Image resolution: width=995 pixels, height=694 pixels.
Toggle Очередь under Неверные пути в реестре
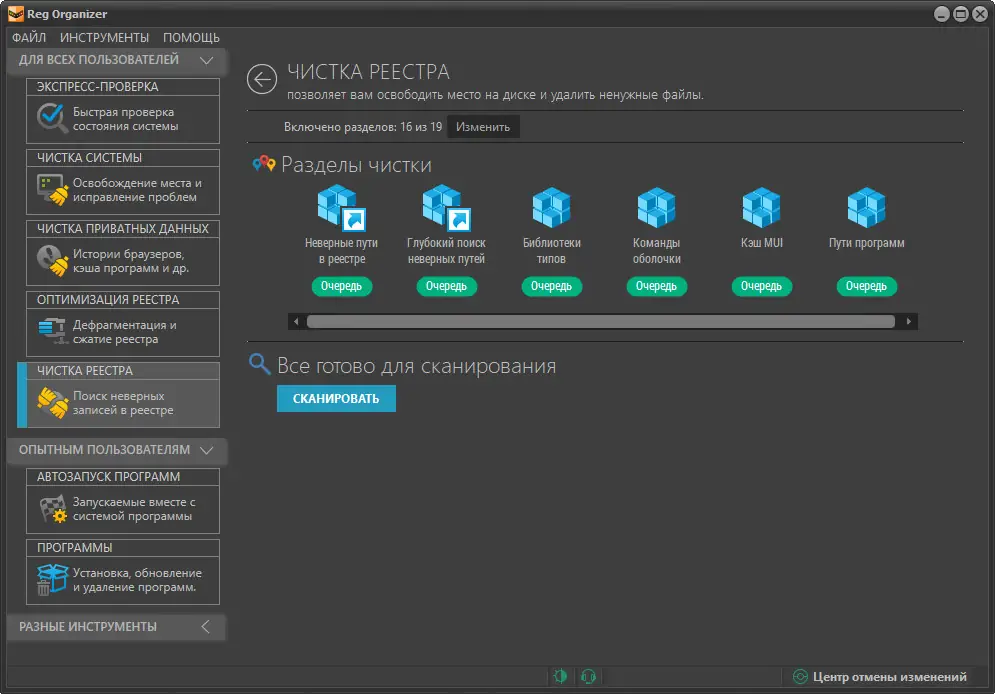(x=341, y=286)
